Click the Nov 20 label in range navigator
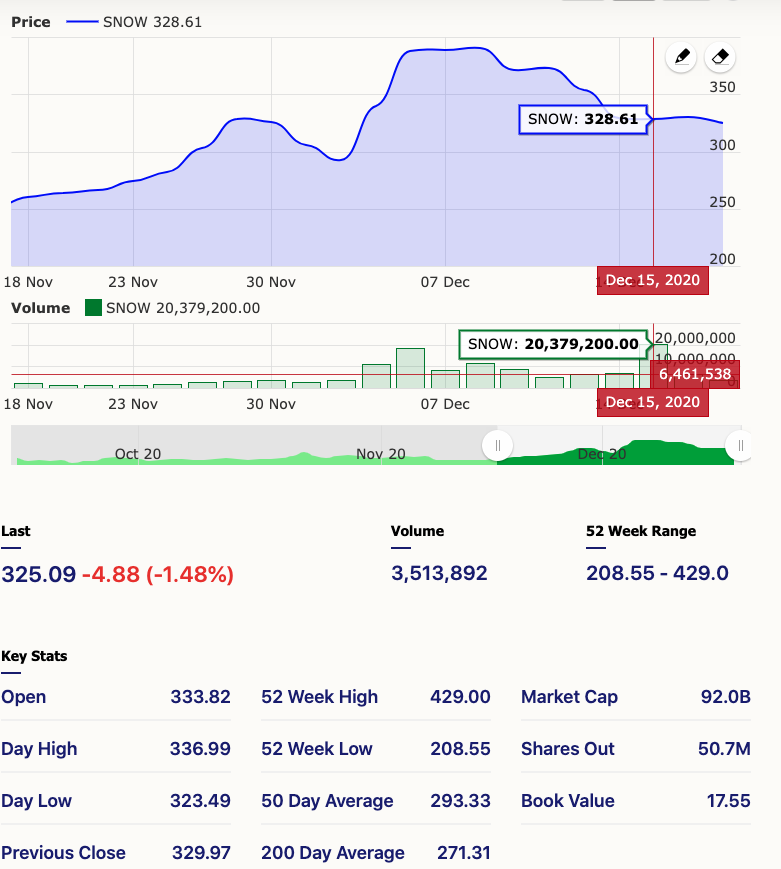The height and width of the screenshot is (869, 781). (380, 454)
